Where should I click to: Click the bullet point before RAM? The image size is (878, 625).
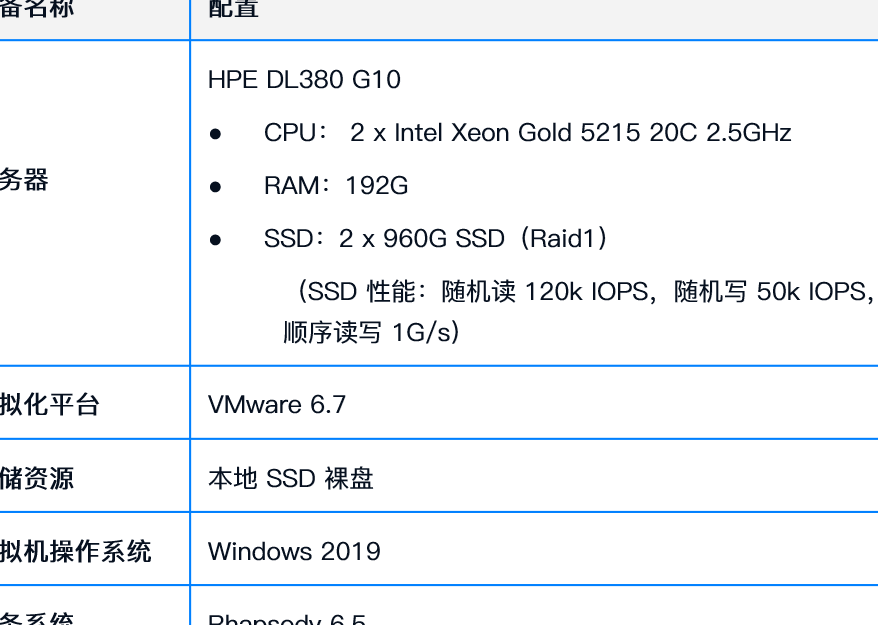pyautogui.click(x=215, y=187)
